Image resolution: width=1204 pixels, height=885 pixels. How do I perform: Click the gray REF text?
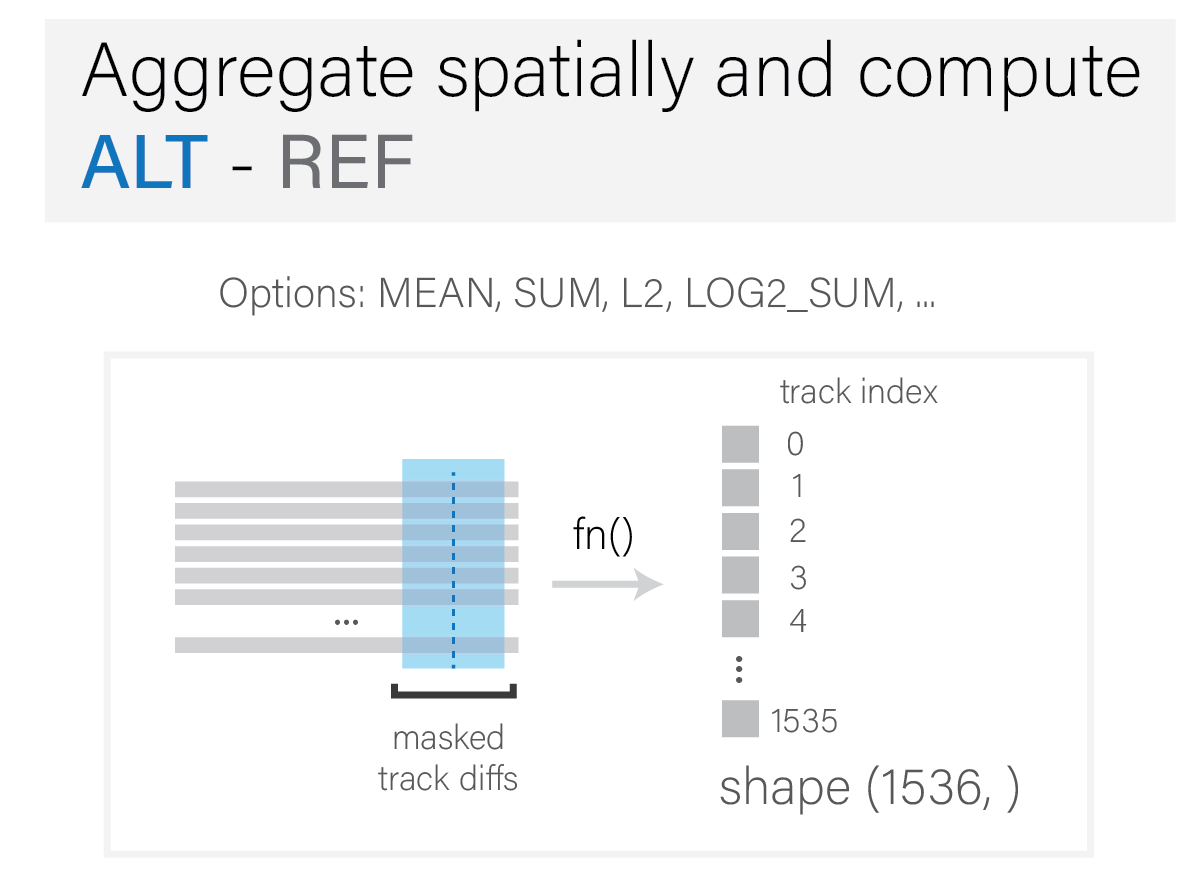(x=344, y=162)
